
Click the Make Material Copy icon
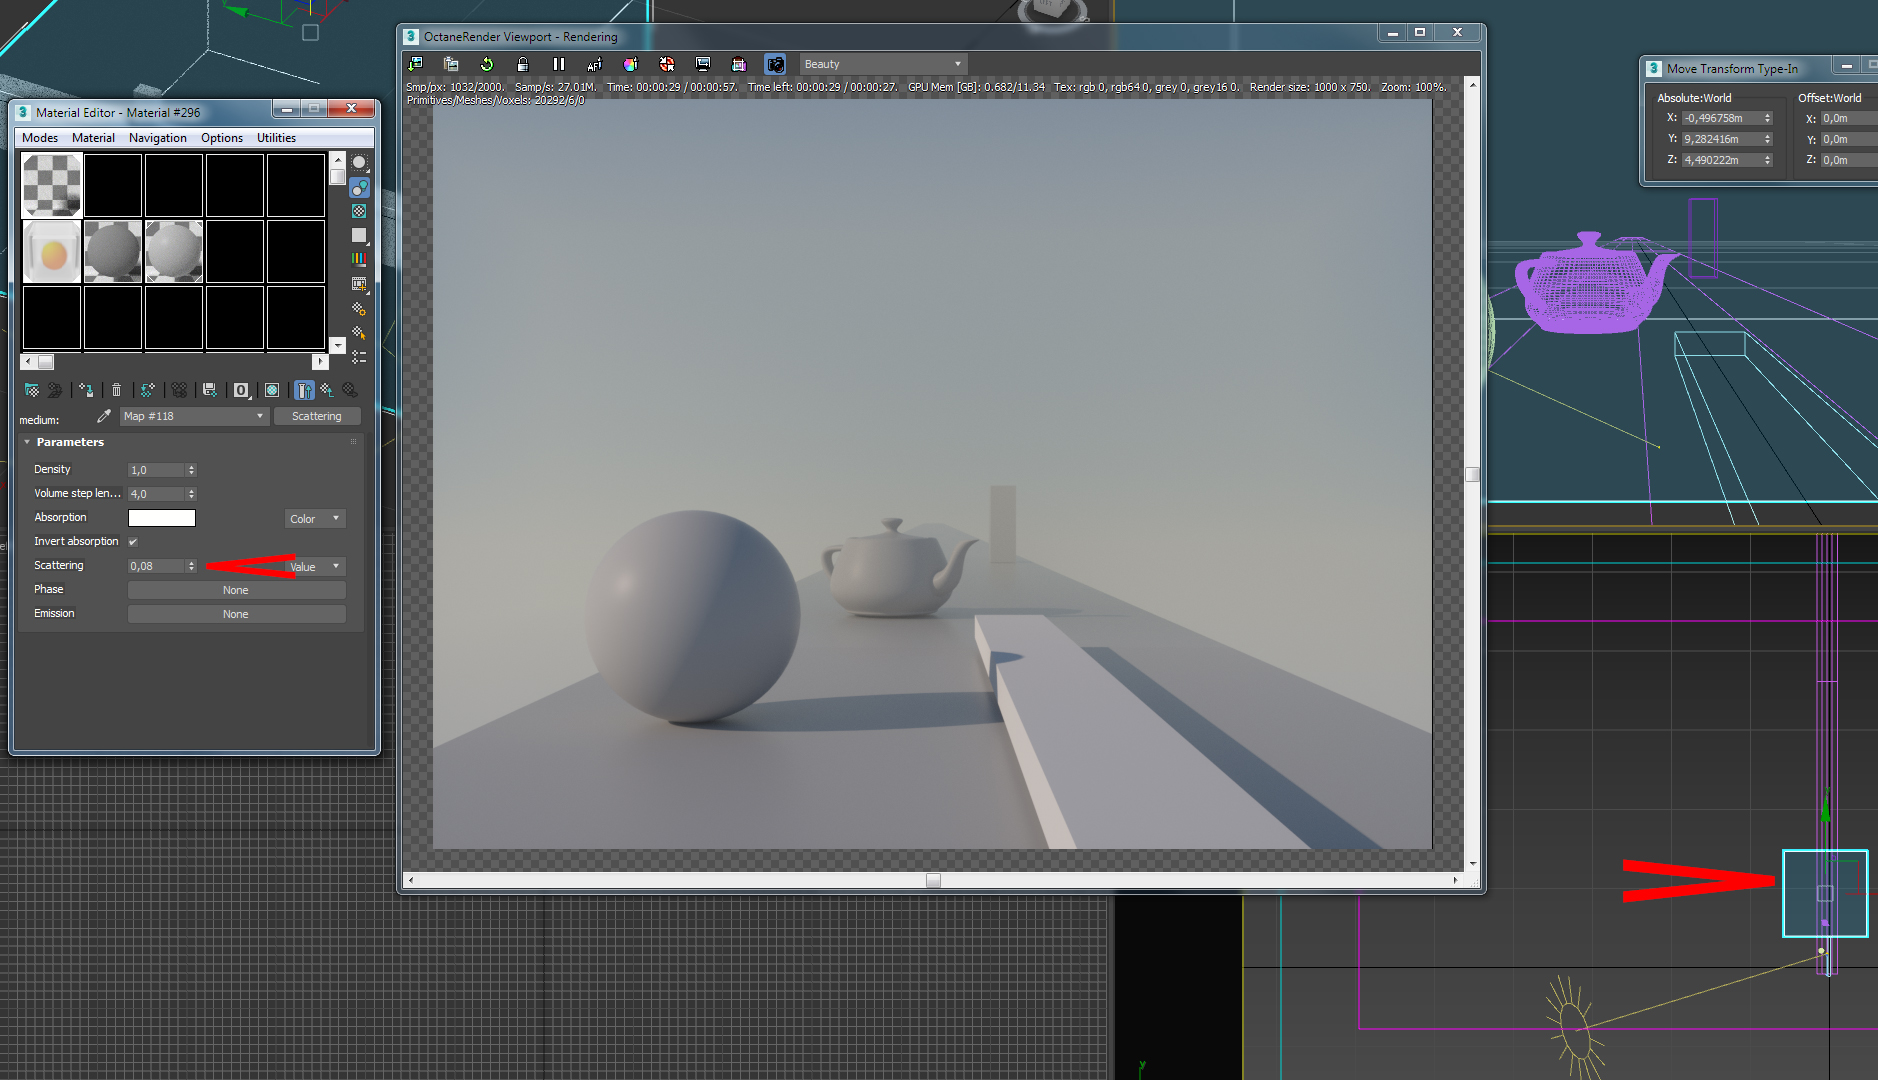tap(148, 390)
